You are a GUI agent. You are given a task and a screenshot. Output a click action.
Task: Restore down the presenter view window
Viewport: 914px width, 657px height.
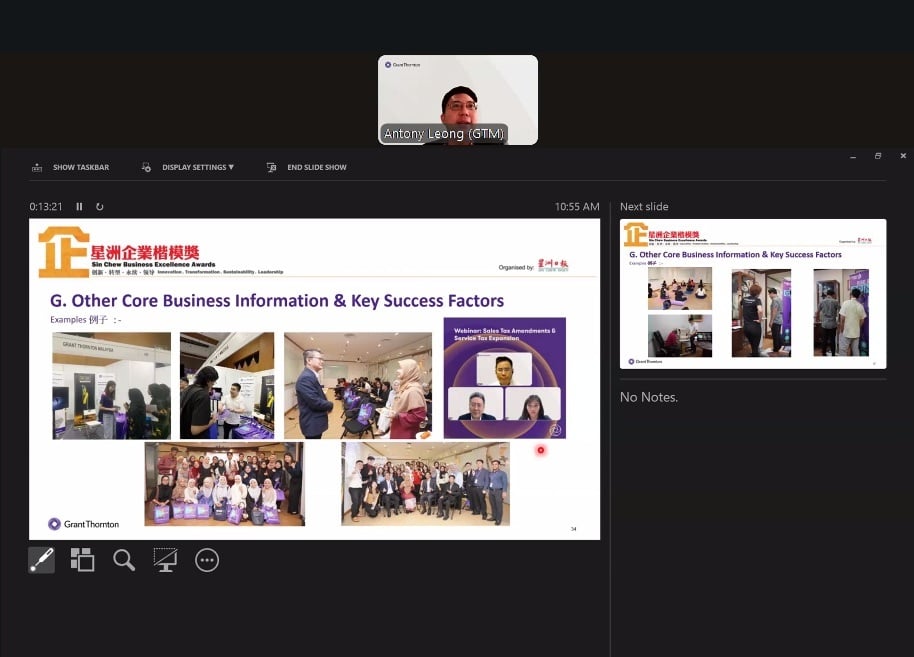pos(878,156)
